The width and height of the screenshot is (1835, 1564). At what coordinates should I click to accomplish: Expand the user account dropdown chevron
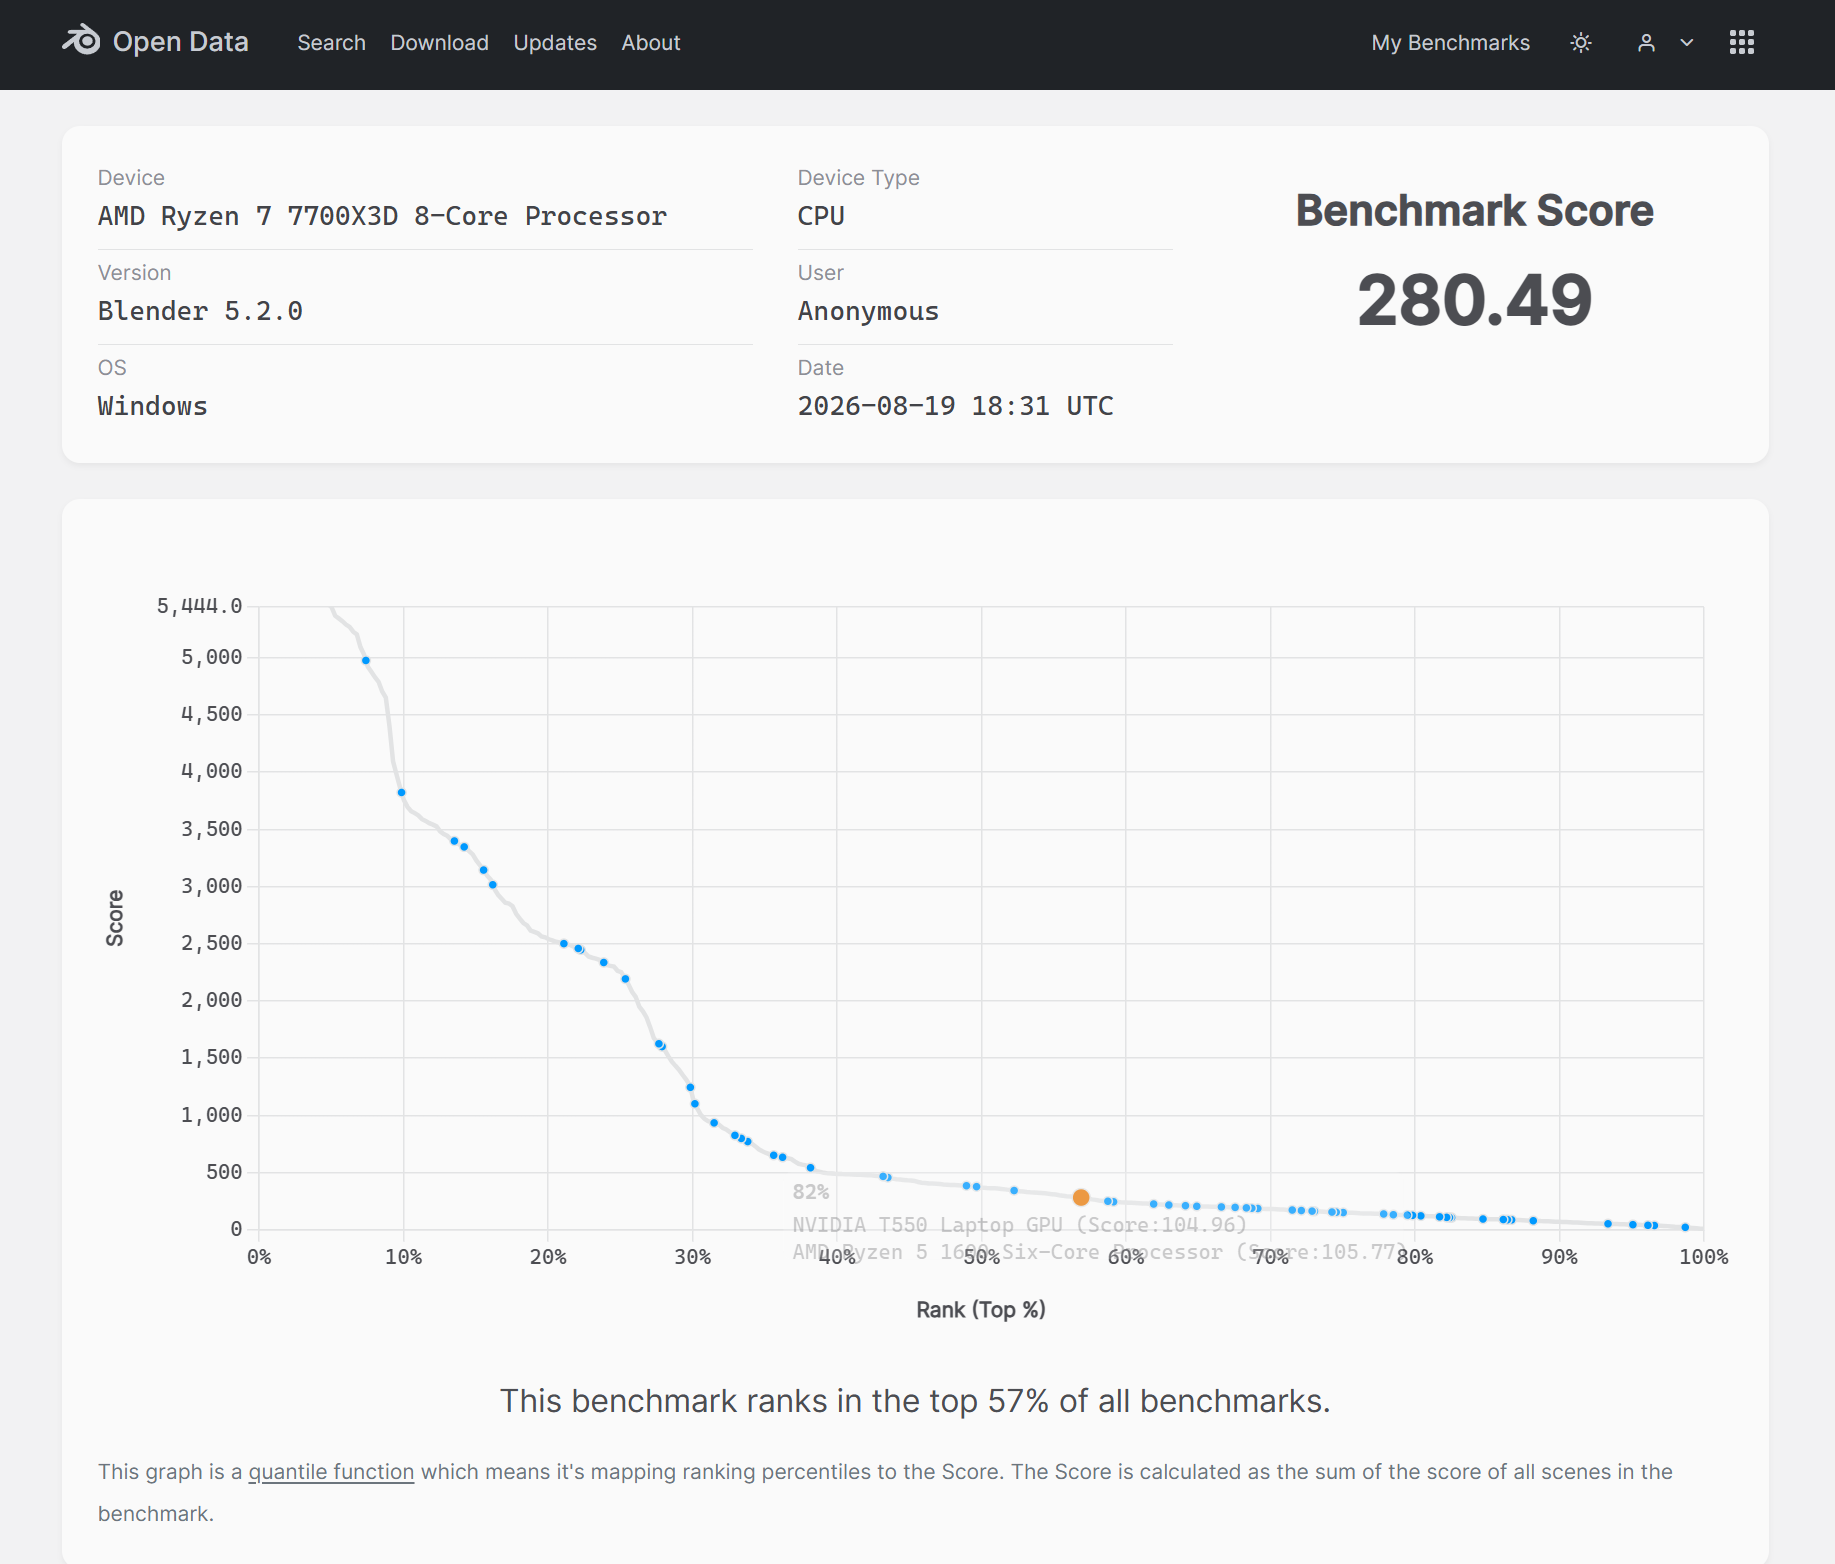(1687, 43)
